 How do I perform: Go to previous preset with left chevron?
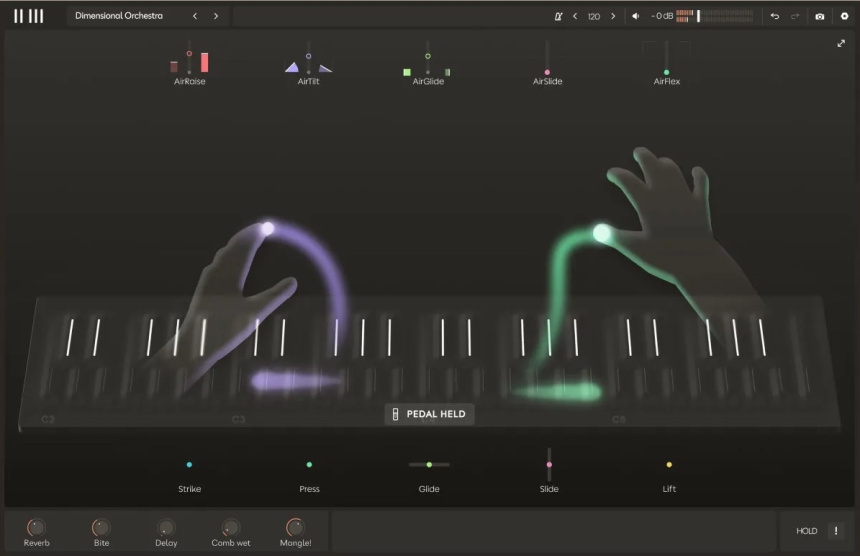[195, 16]
